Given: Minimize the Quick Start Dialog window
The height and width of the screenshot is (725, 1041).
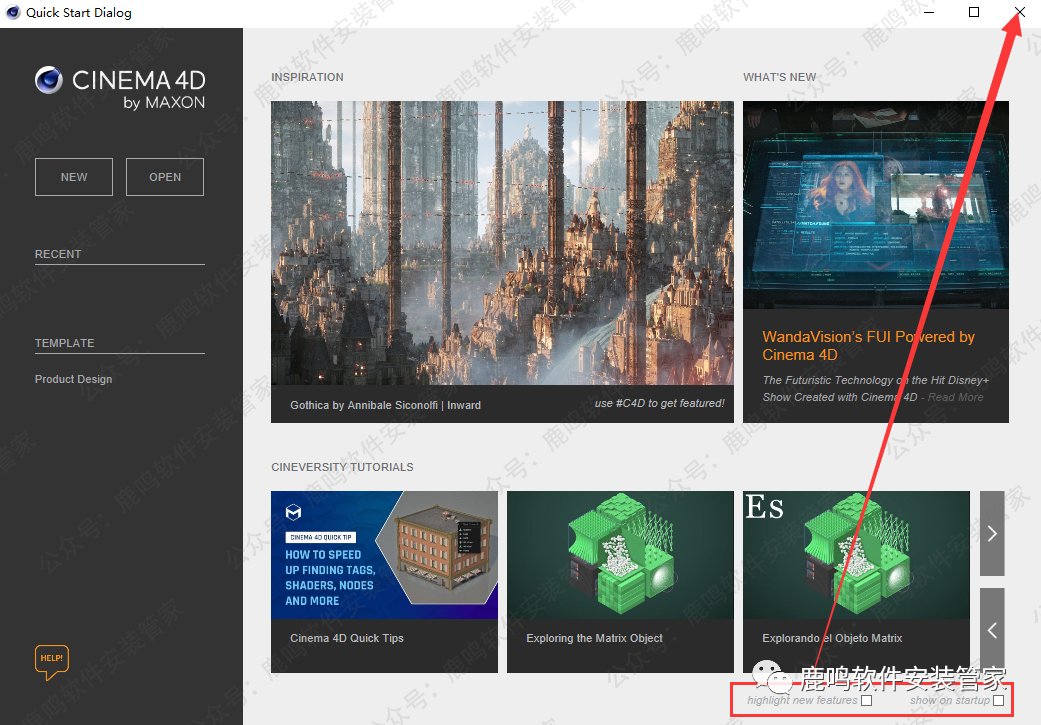Looking at the screenshot, I should point(929,12).
